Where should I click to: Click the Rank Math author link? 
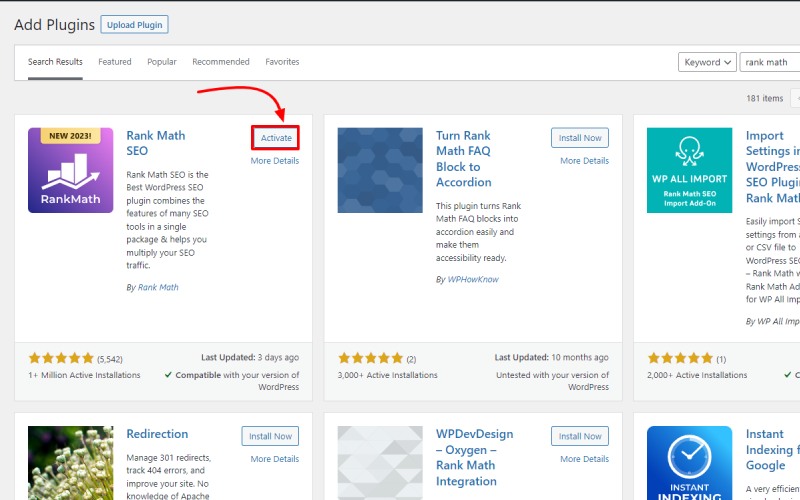pos(158,287)
